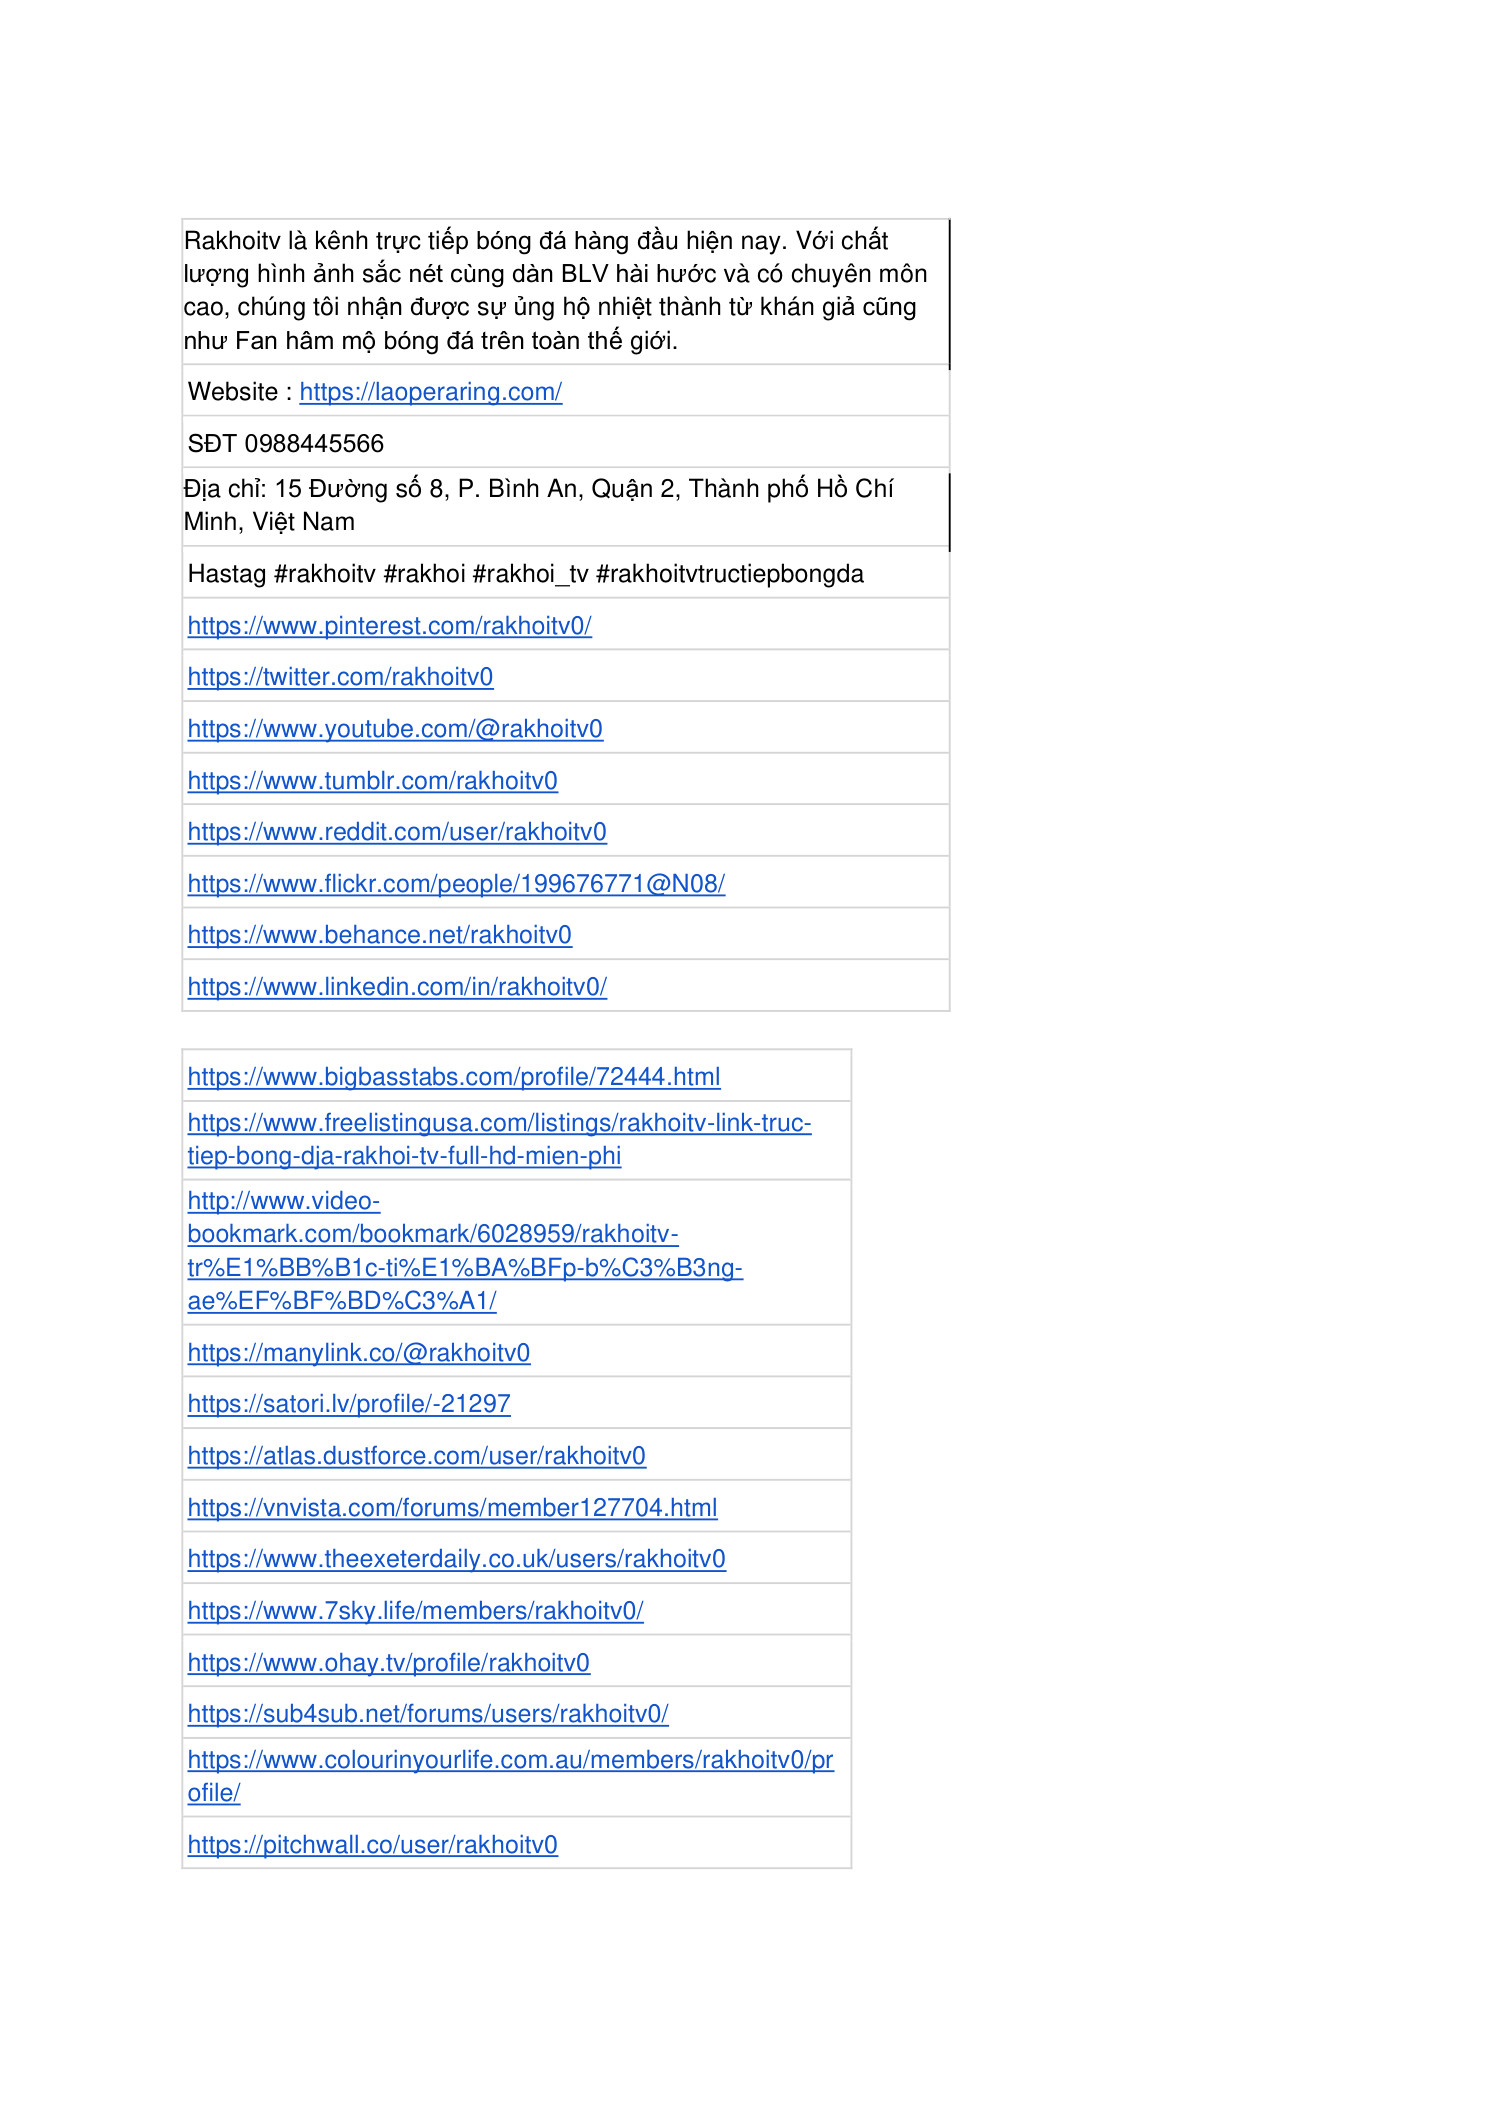This screenshot has height=2120, width=1500.
Task: Open the laoperaring.com website link
Action: pos(430,392)
